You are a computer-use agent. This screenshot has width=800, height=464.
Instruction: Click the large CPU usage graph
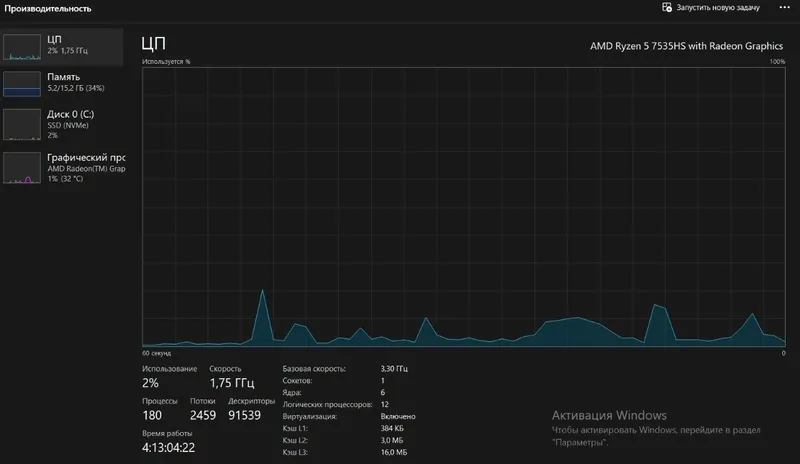click(464, 207)
